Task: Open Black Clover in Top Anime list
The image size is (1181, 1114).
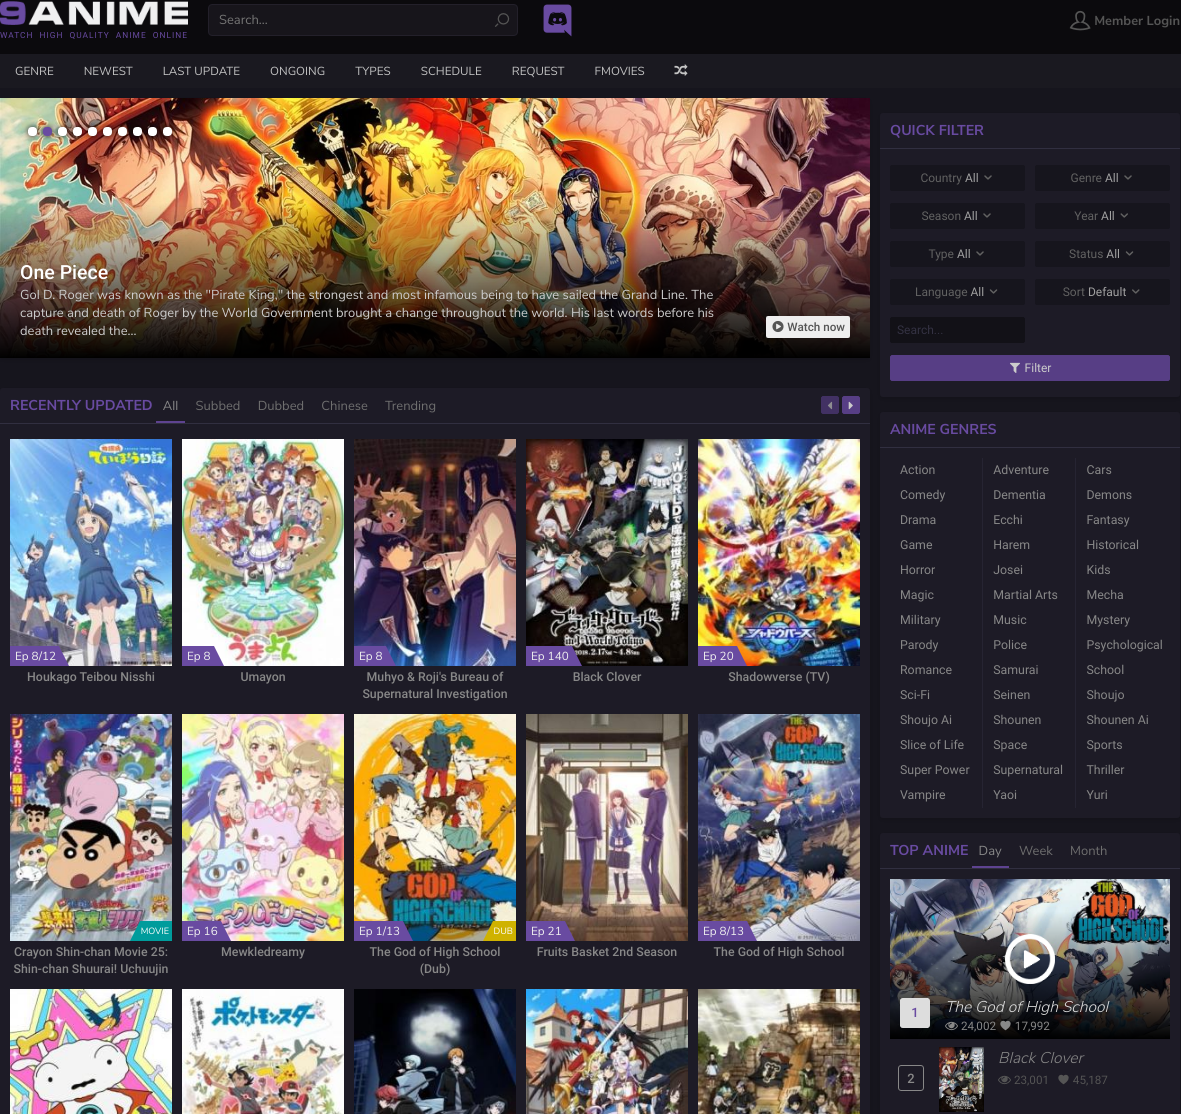Action: pyautogui.click(x=1041, y=1058)
